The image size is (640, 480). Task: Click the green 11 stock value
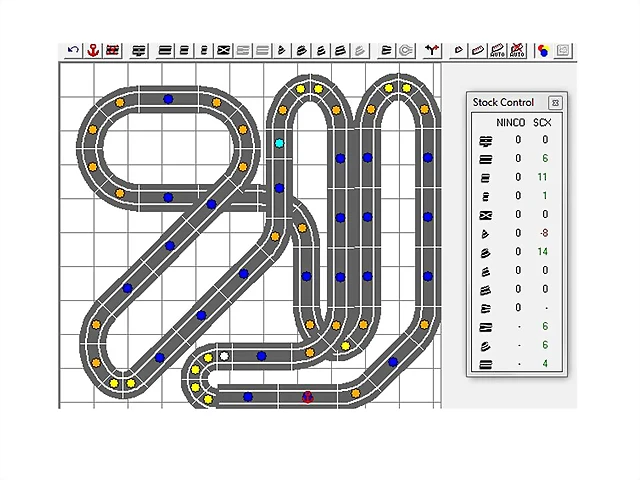coord(542,177)
